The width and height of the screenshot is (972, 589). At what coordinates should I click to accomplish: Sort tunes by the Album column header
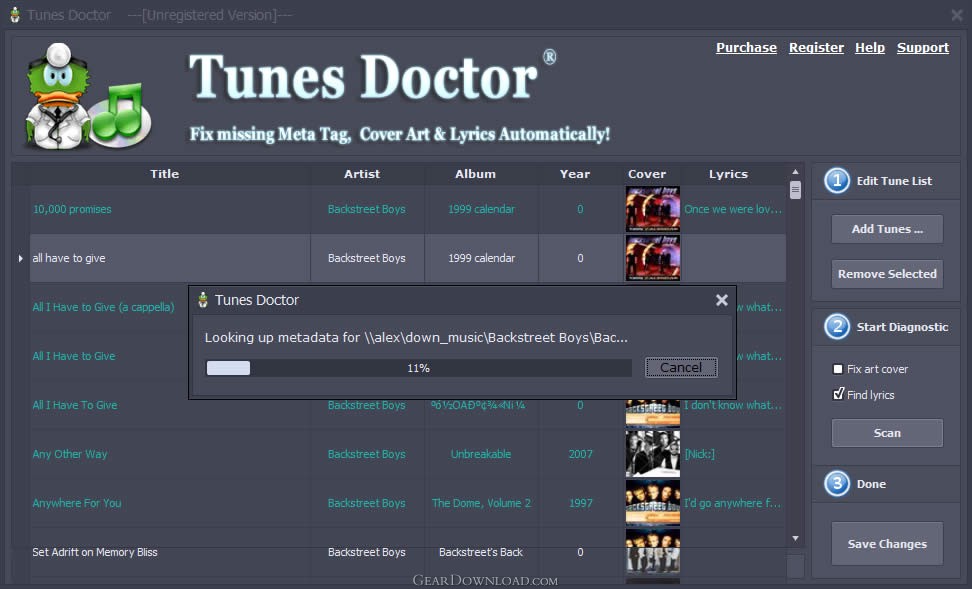pyautogui.click(x=475, y=174)
